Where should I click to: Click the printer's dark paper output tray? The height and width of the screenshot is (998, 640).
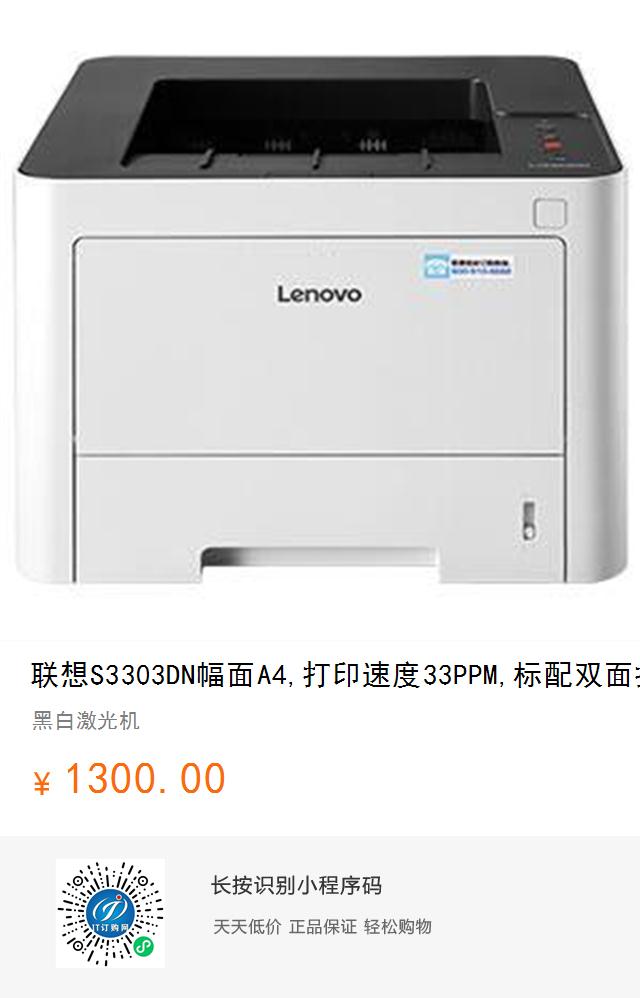click(x=312, y=122)
